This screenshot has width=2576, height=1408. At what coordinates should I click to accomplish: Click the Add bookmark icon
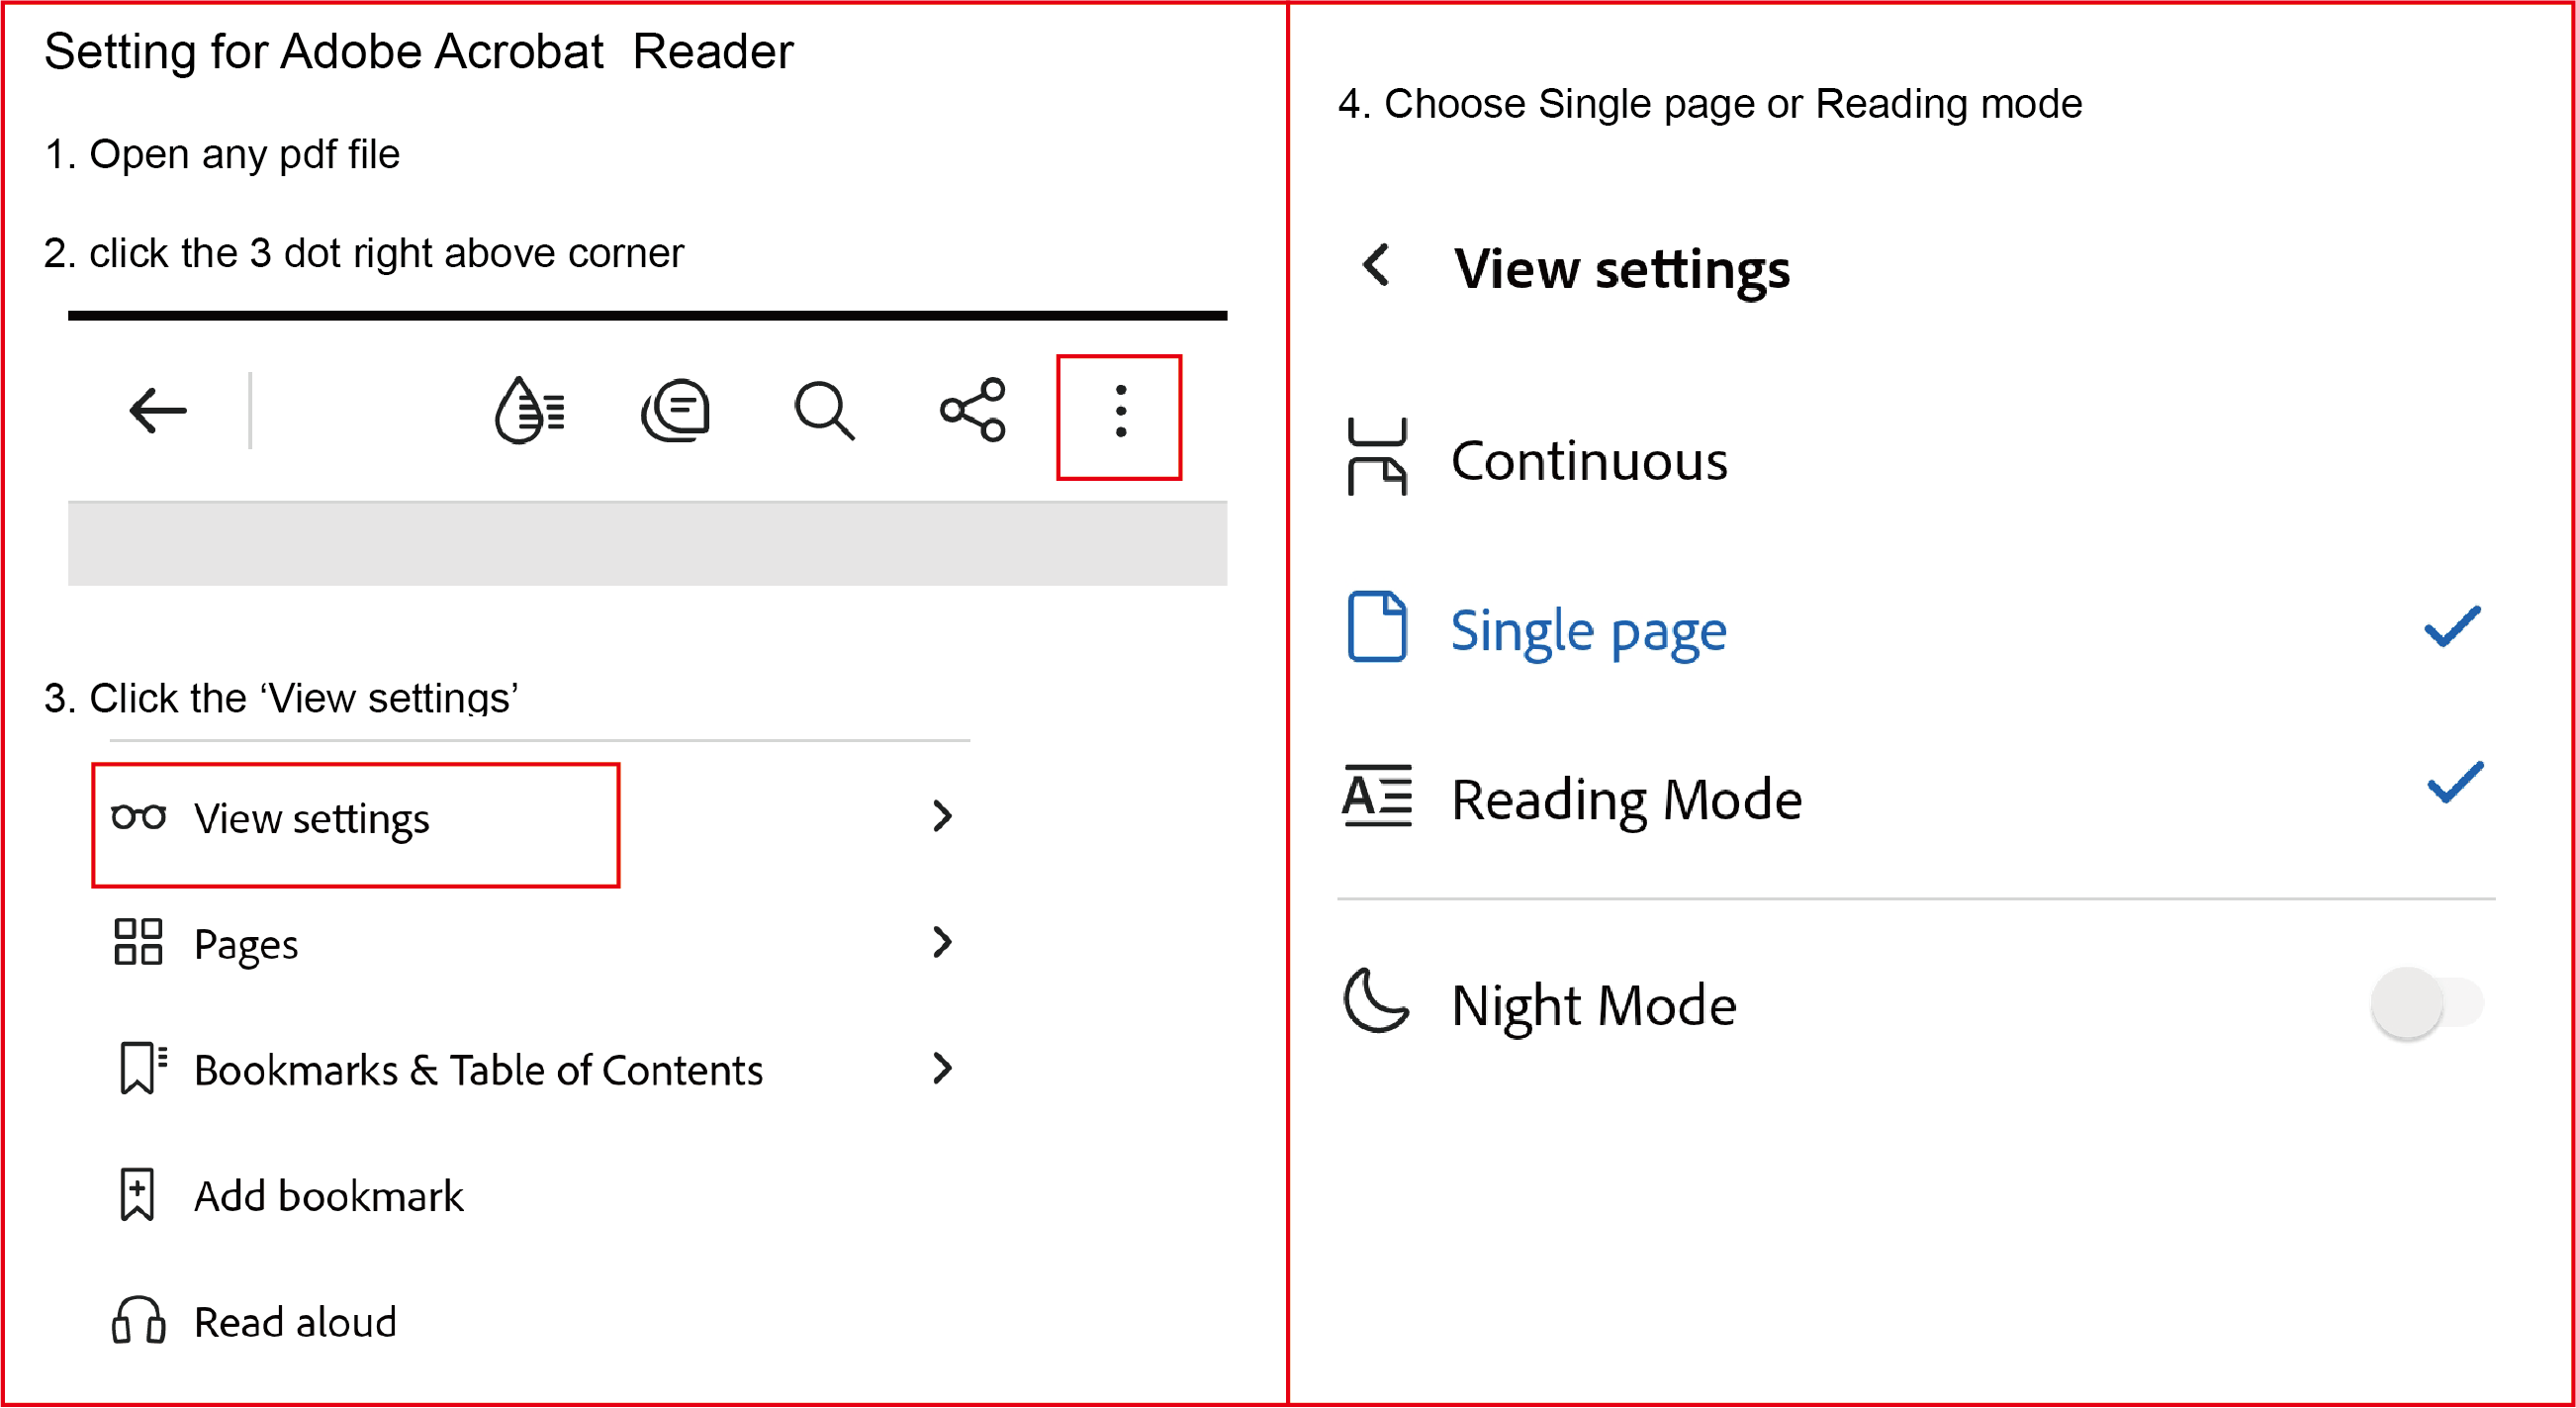point(138,1196)
